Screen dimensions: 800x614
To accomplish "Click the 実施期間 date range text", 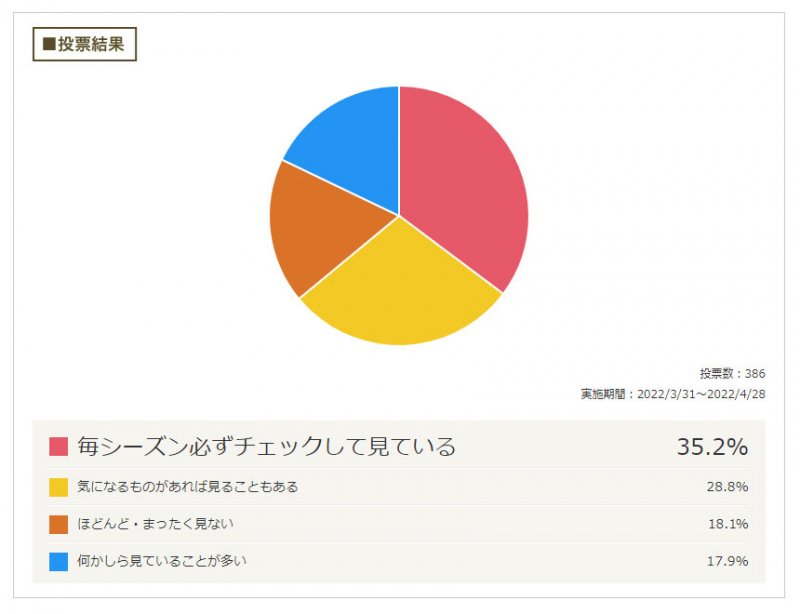I will [x=673, y=394].
